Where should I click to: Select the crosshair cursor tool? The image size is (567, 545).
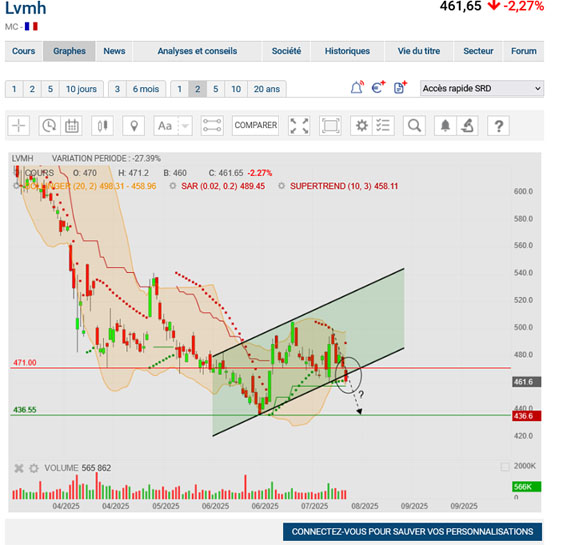[18, 126]
